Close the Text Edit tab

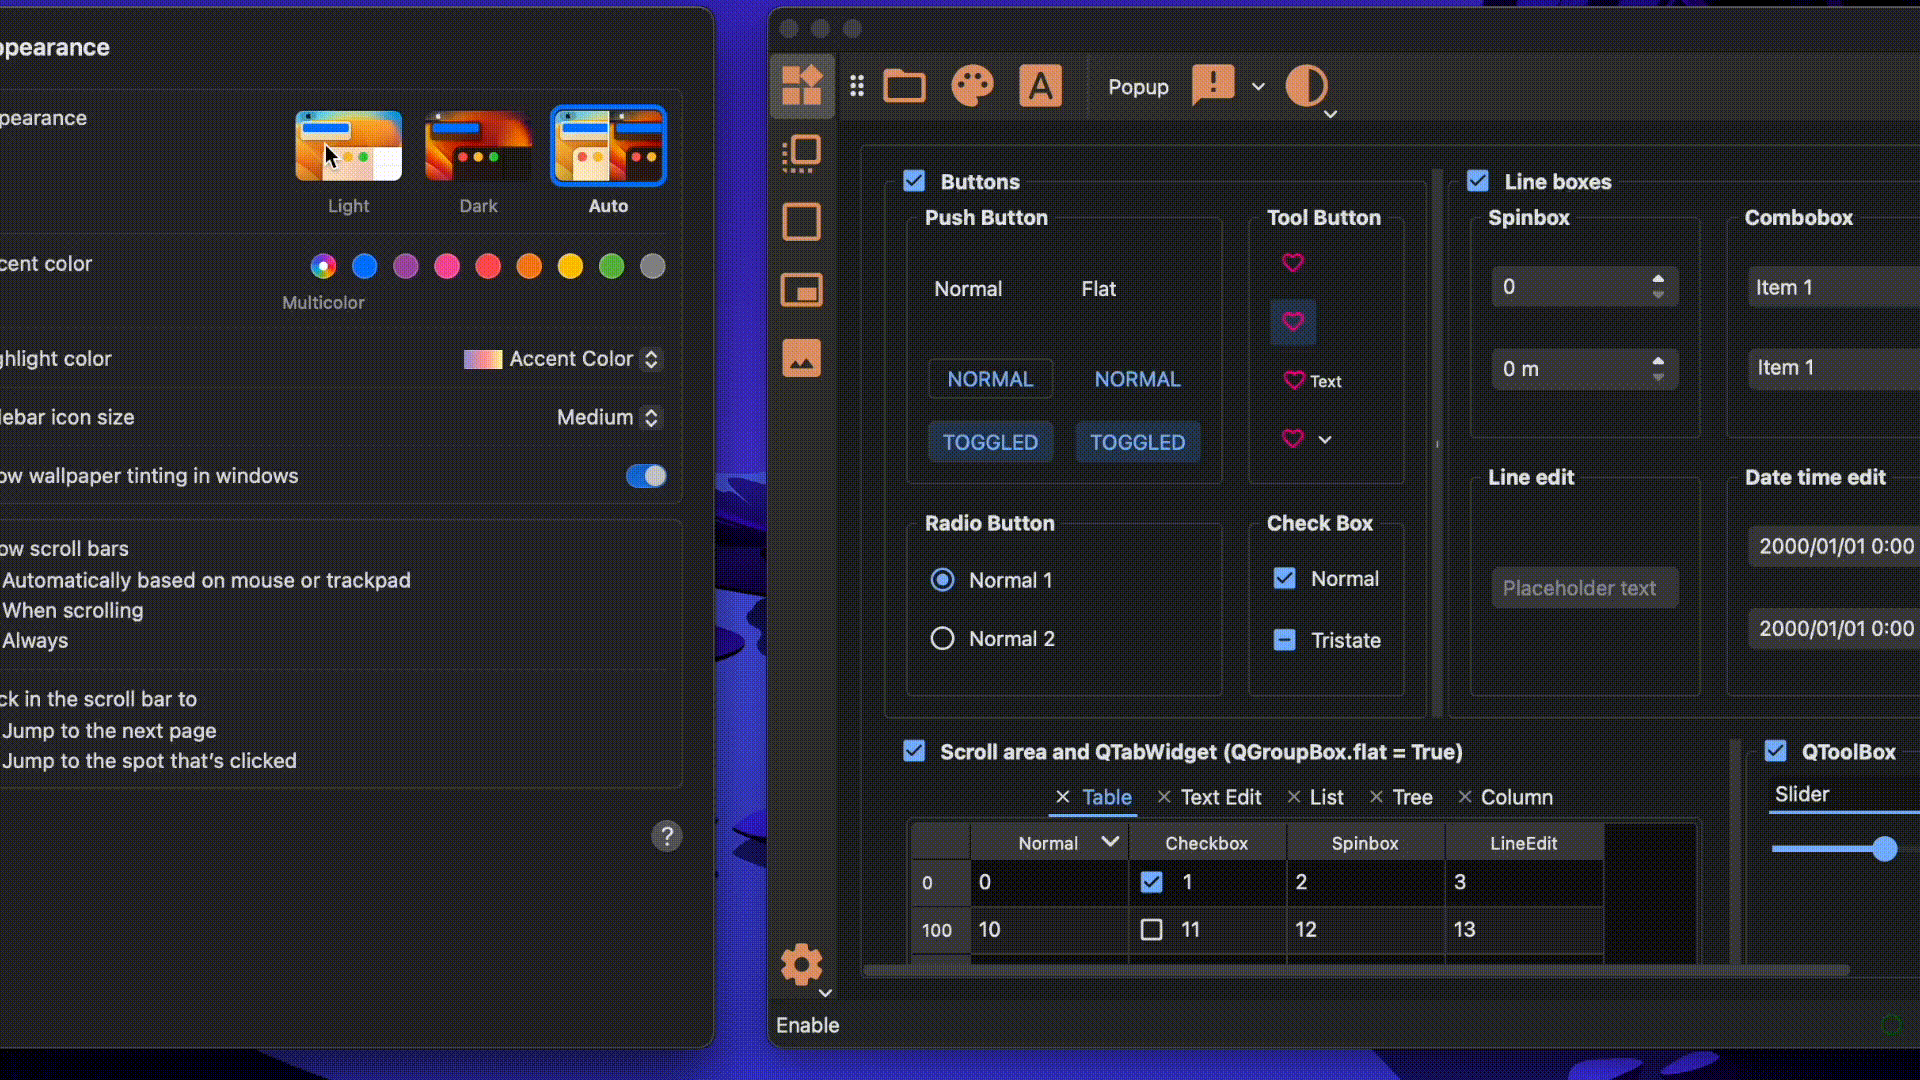coord(1164,797)
